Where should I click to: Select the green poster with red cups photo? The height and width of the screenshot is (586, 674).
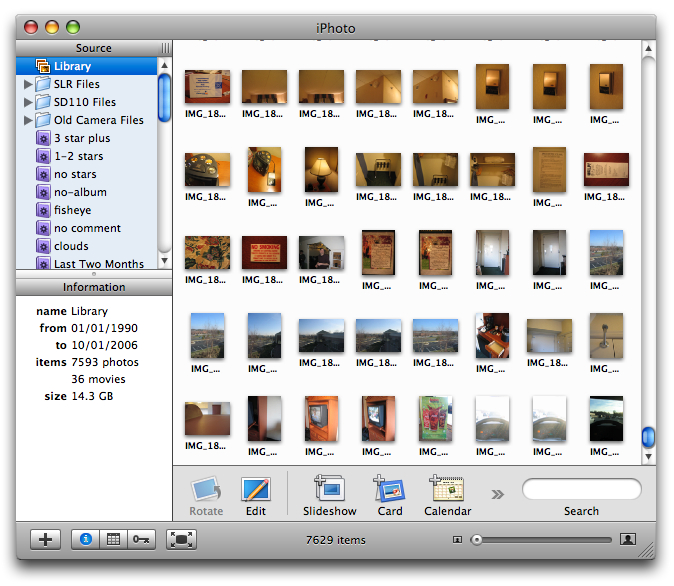(x=435, y=418)
